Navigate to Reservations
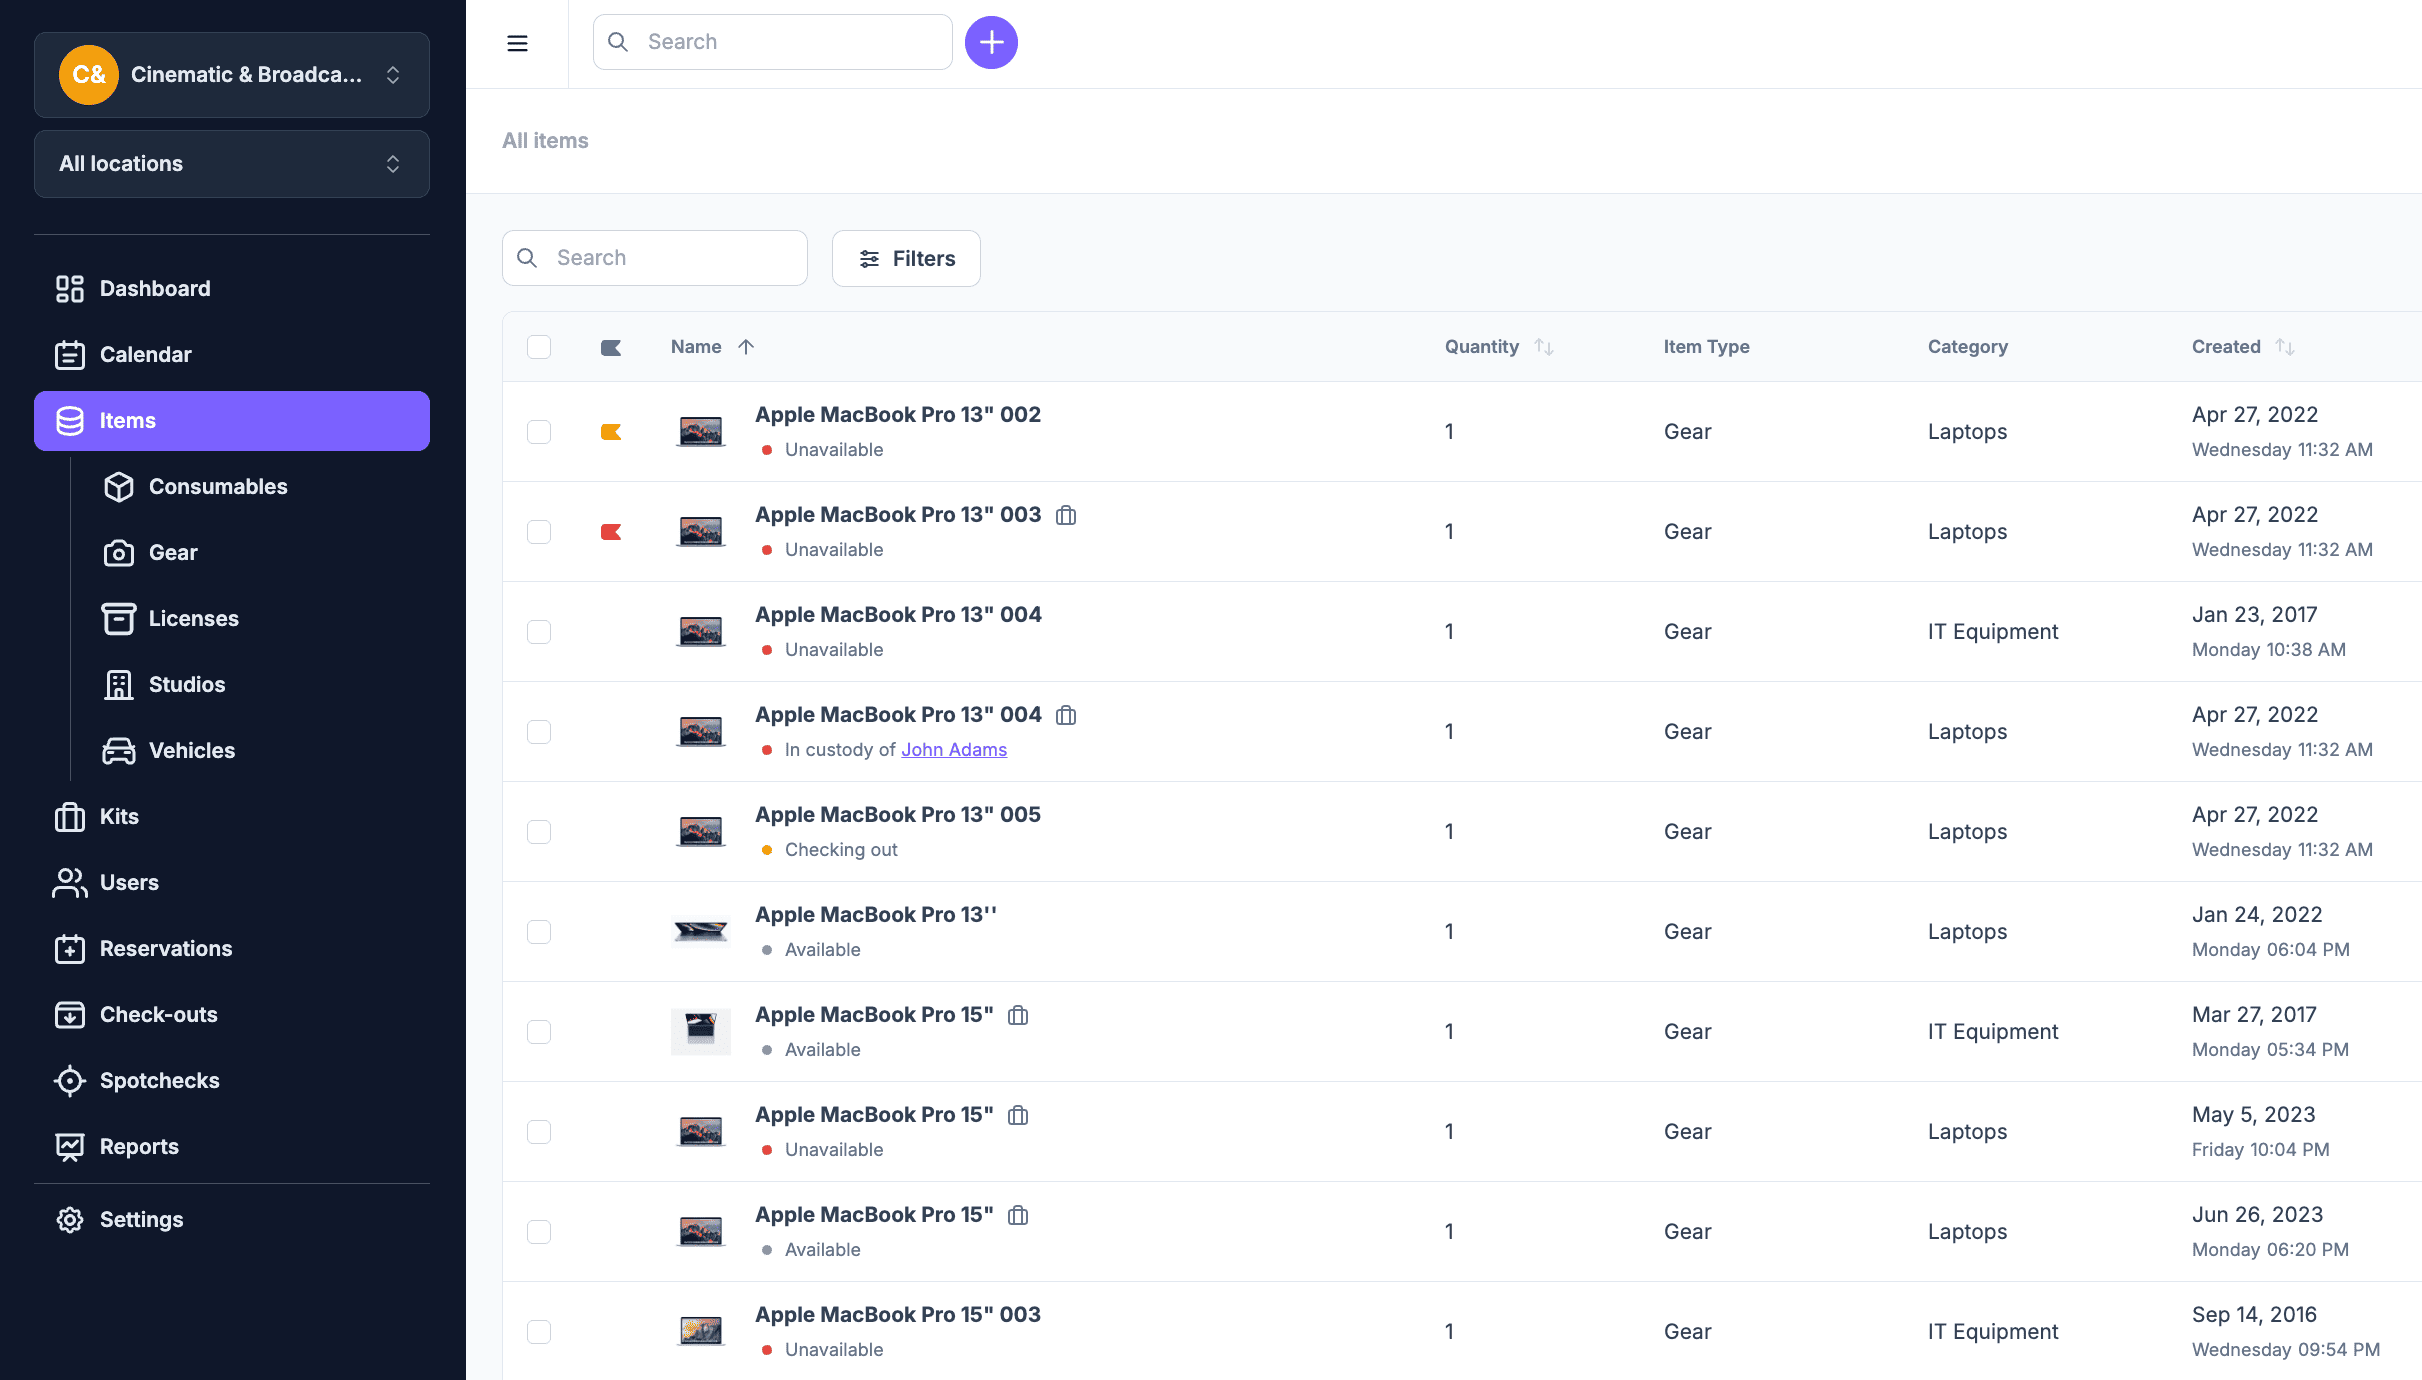2422x1380 pixels. tap(232, 949)
